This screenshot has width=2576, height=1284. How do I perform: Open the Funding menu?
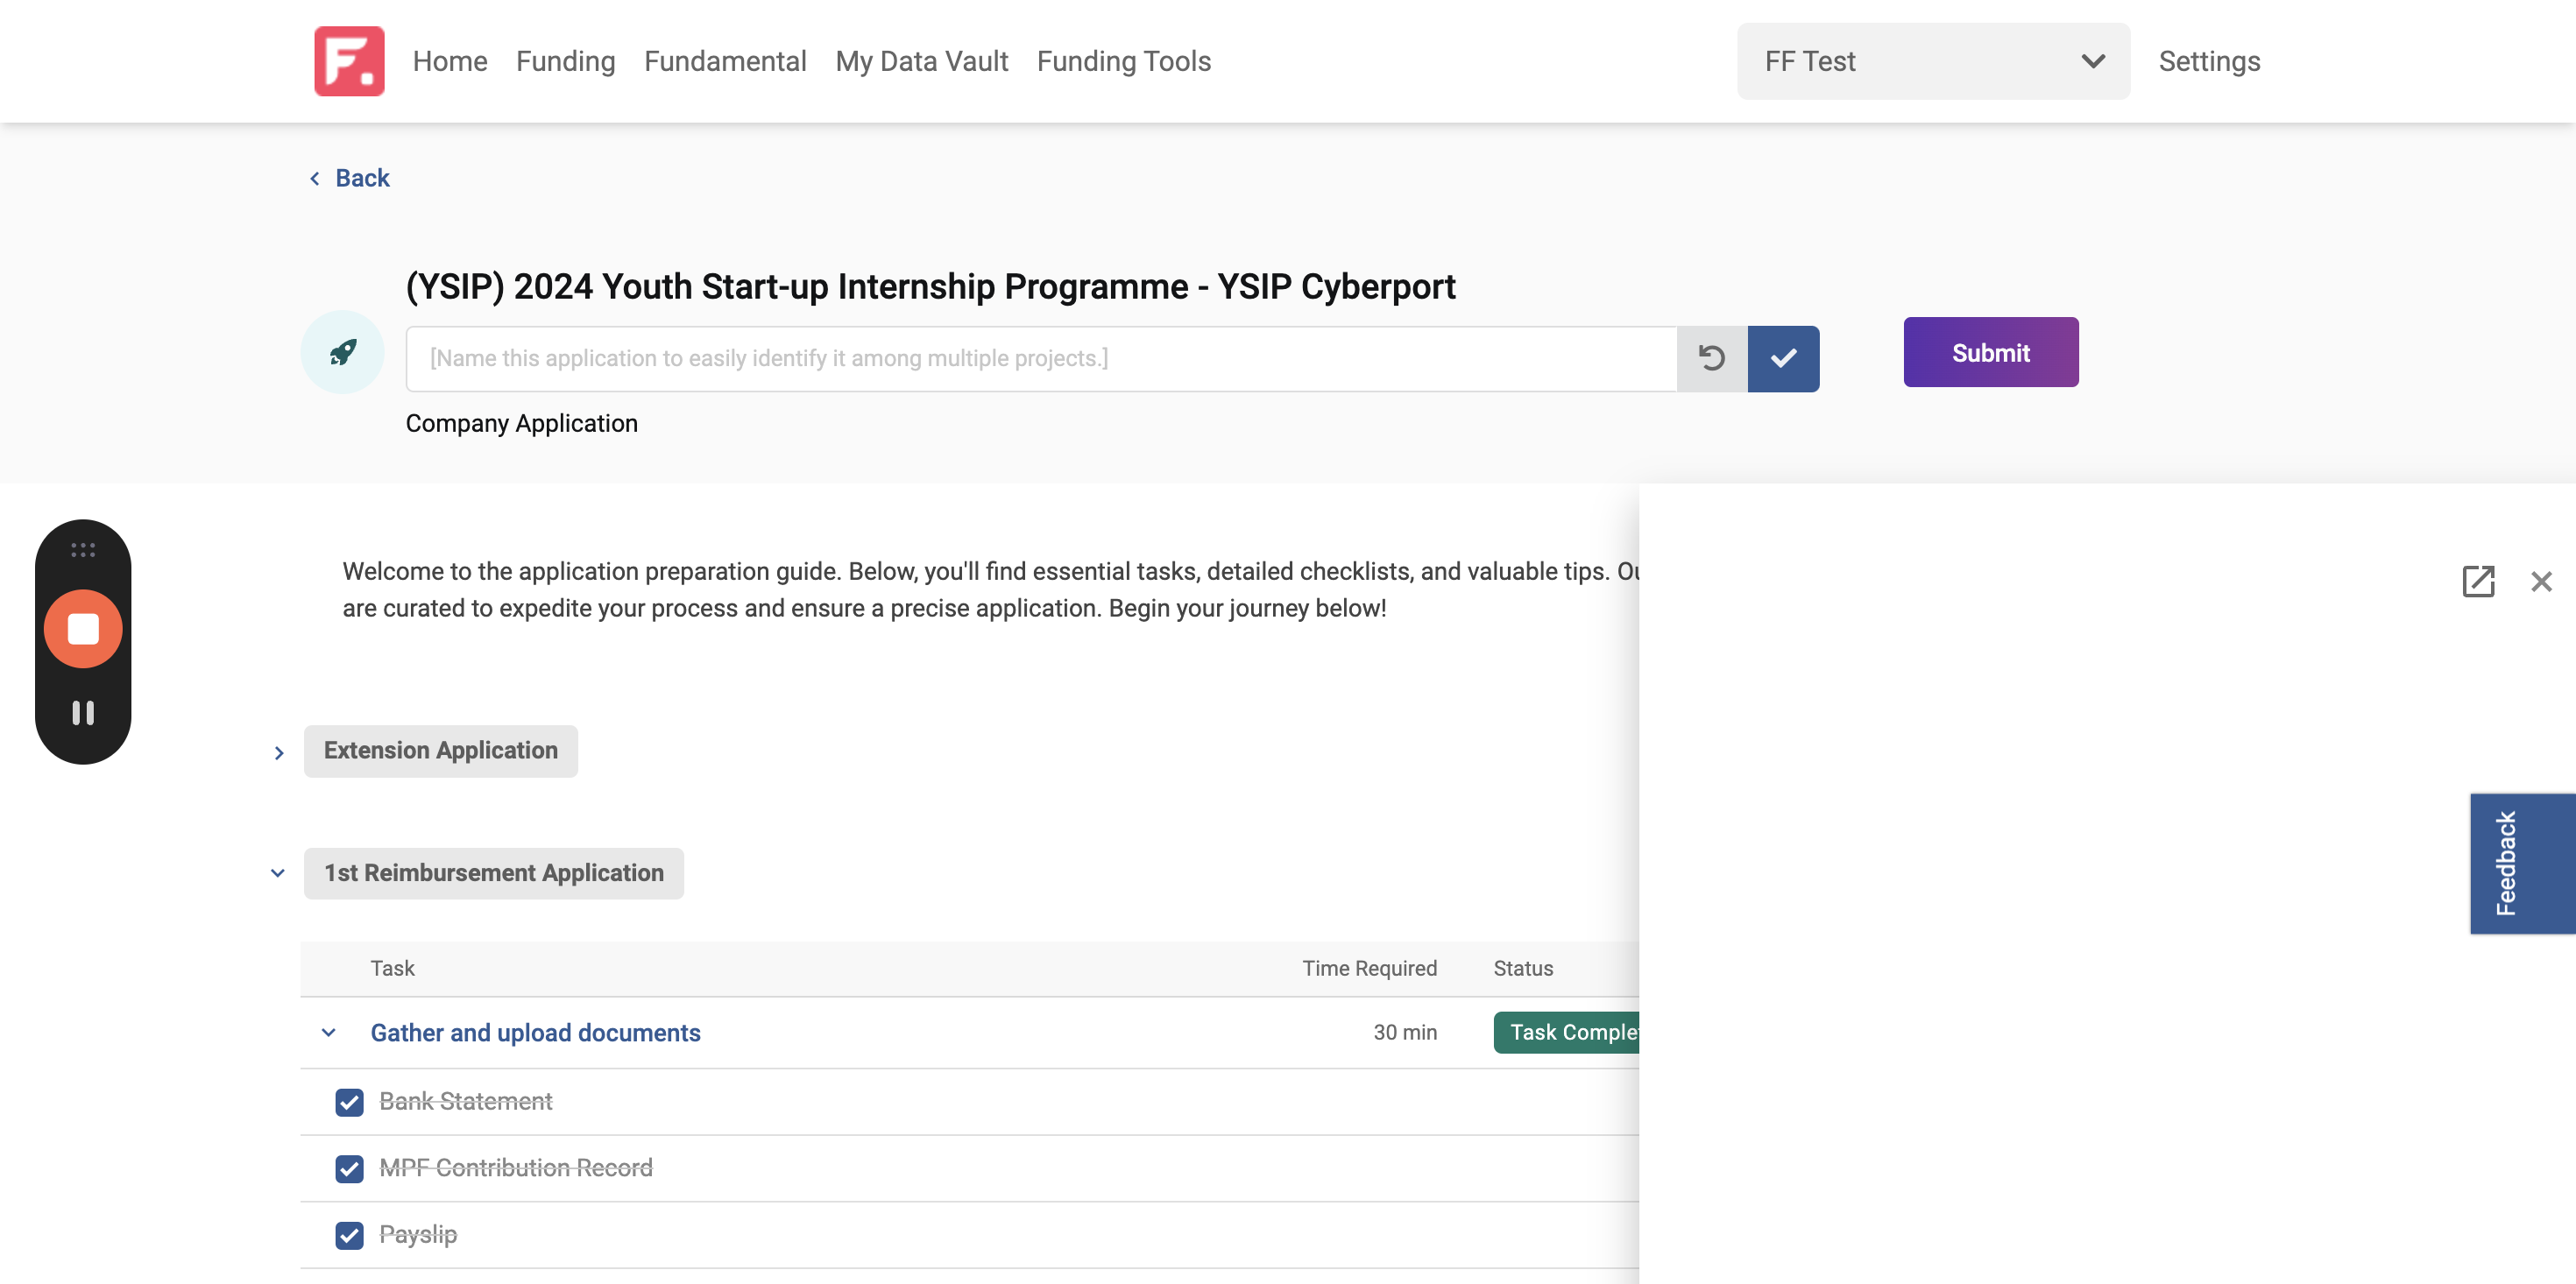coord(566,61)
